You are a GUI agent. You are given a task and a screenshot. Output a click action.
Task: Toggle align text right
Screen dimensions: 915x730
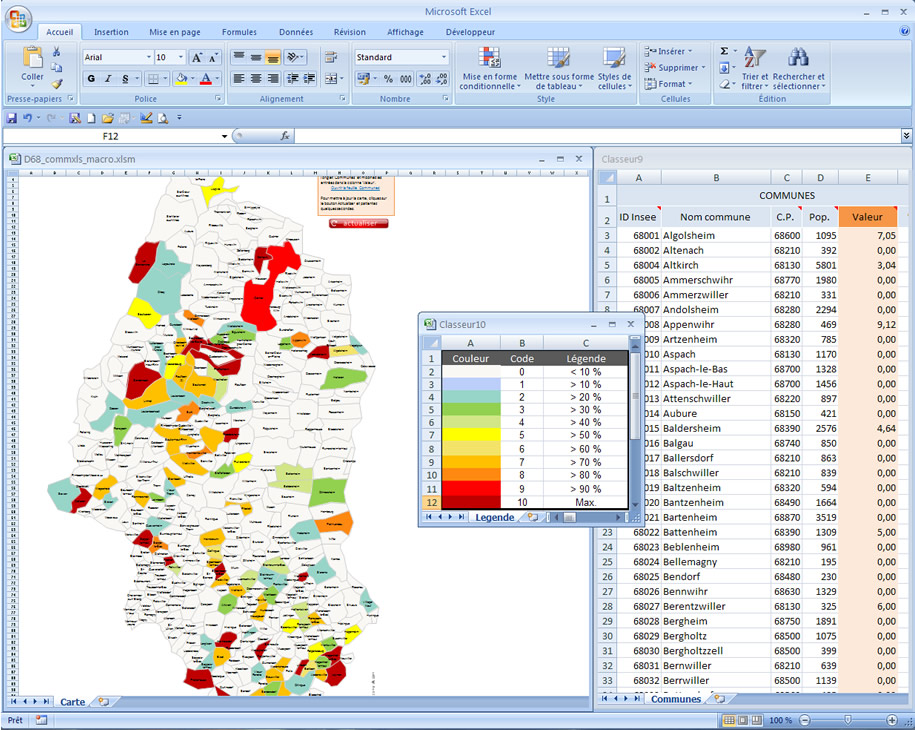coord(273,78)
